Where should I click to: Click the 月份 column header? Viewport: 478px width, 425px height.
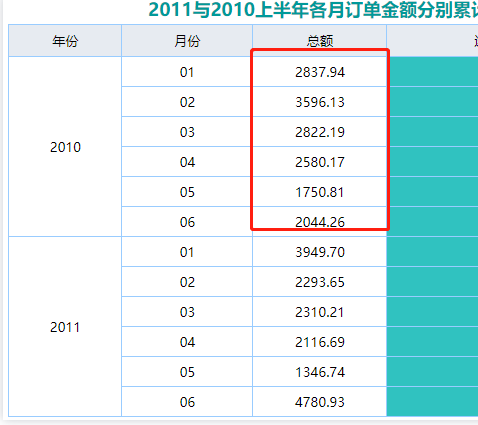pyautogui.click(x=187, y=41)
